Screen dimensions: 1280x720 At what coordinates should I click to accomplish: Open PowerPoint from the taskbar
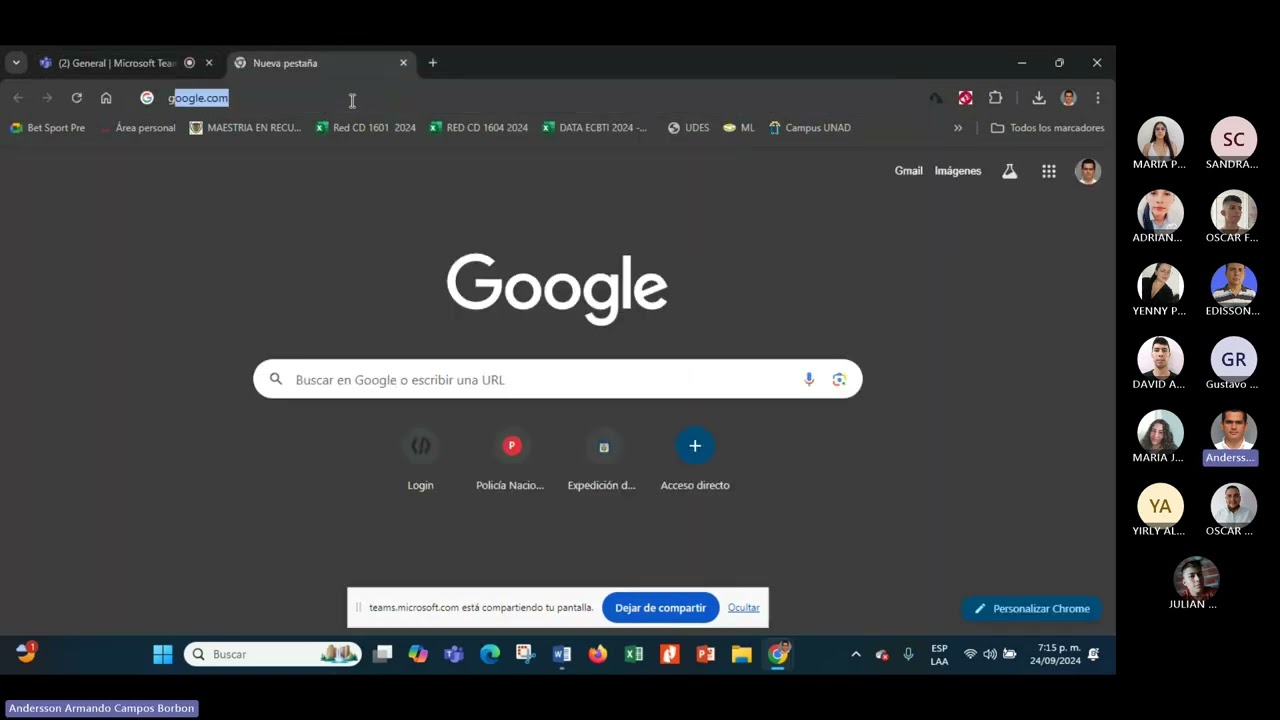click(706, 654)
